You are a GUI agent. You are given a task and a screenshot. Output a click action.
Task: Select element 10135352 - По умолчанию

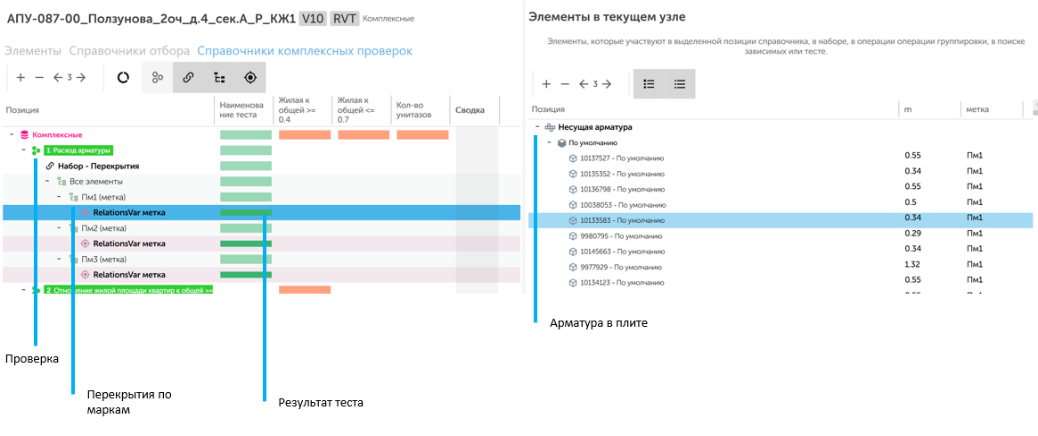coord(622,174)
